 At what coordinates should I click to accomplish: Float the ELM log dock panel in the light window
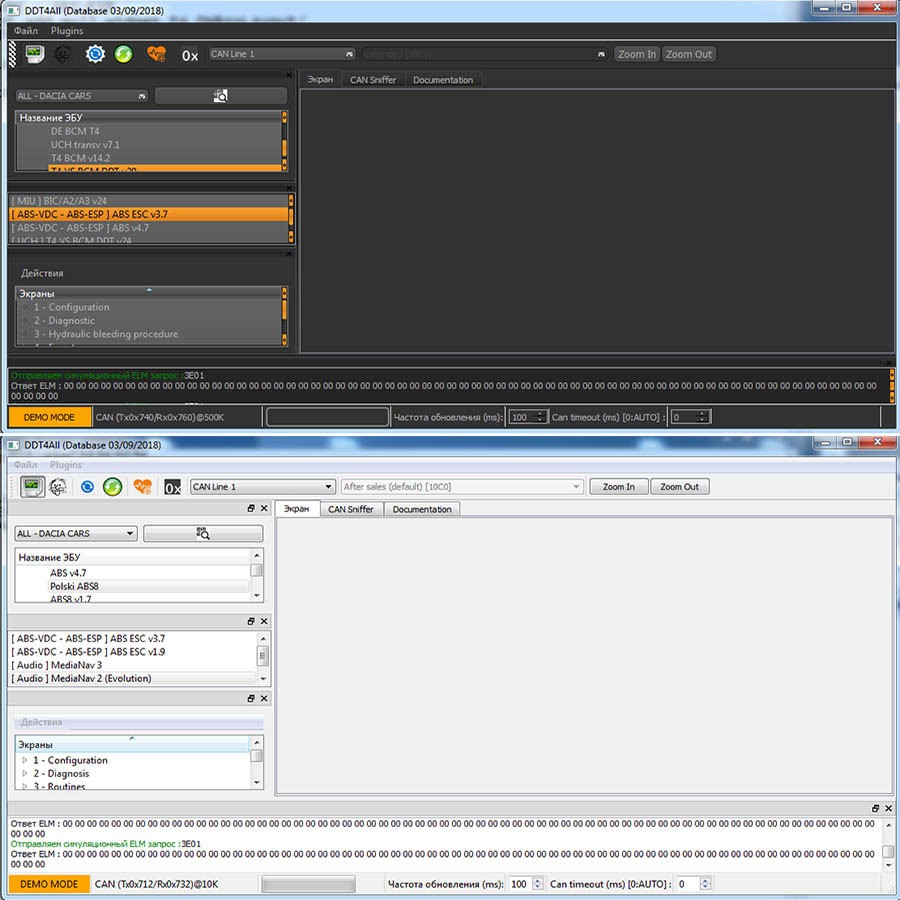coord(875,808)
